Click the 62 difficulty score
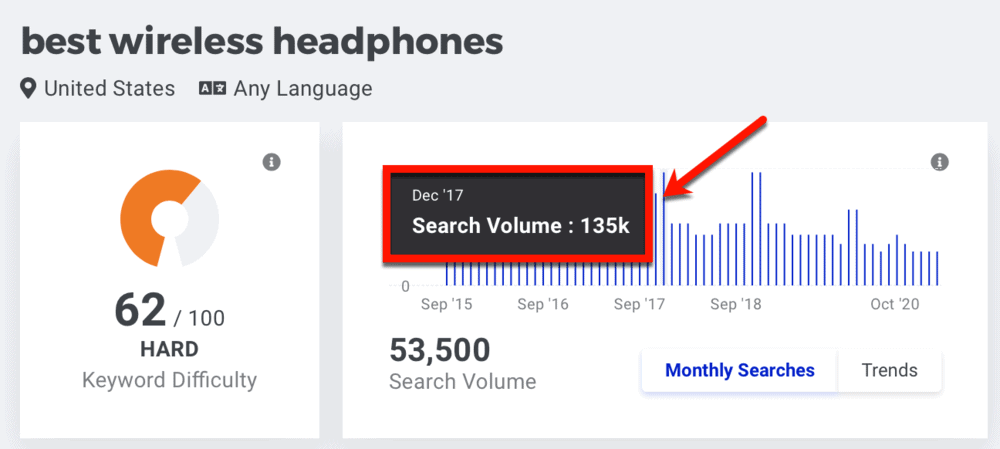The width and height of the screenshot is (1000, 449). click(x=139, y=311)
